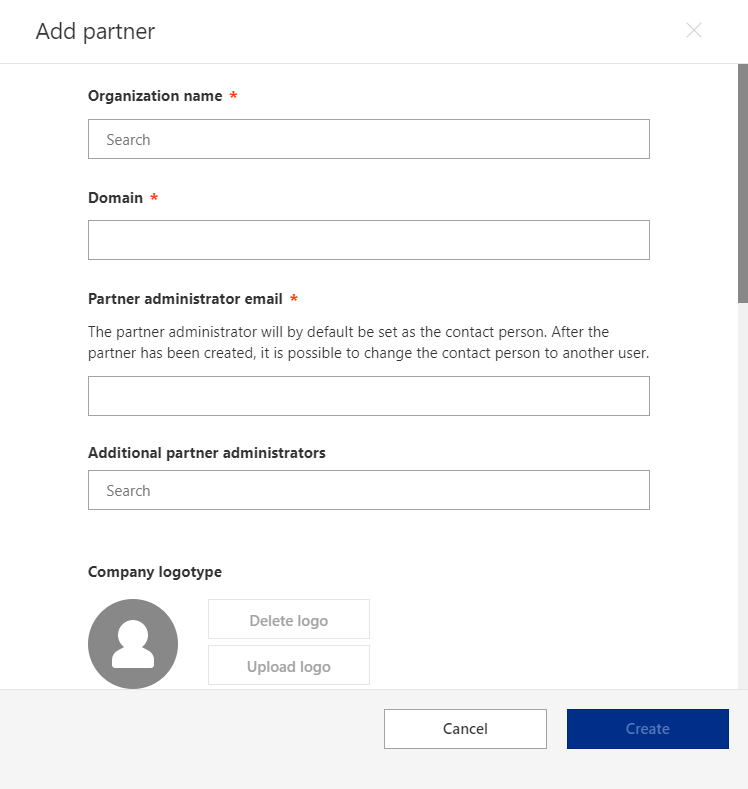Open Additional partner administrators search box
This screenshot has width=748, height=789.
tap(368, 490)
